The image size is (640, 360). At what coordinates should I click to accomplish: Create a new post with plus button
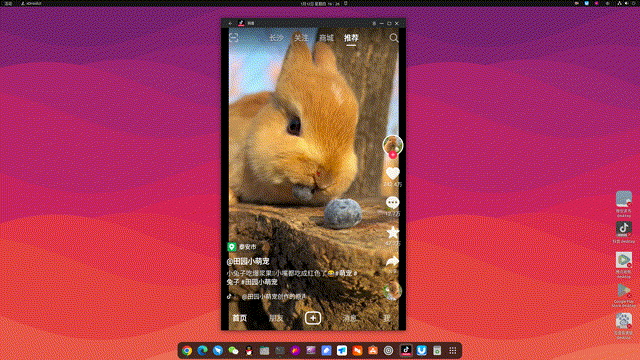pos(313,318)
